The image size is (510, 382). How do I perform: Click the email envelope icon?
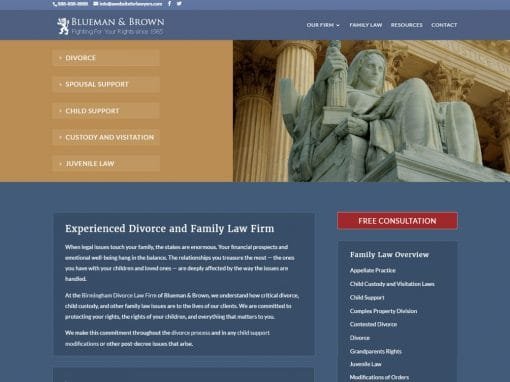click(x=96, y=4)
